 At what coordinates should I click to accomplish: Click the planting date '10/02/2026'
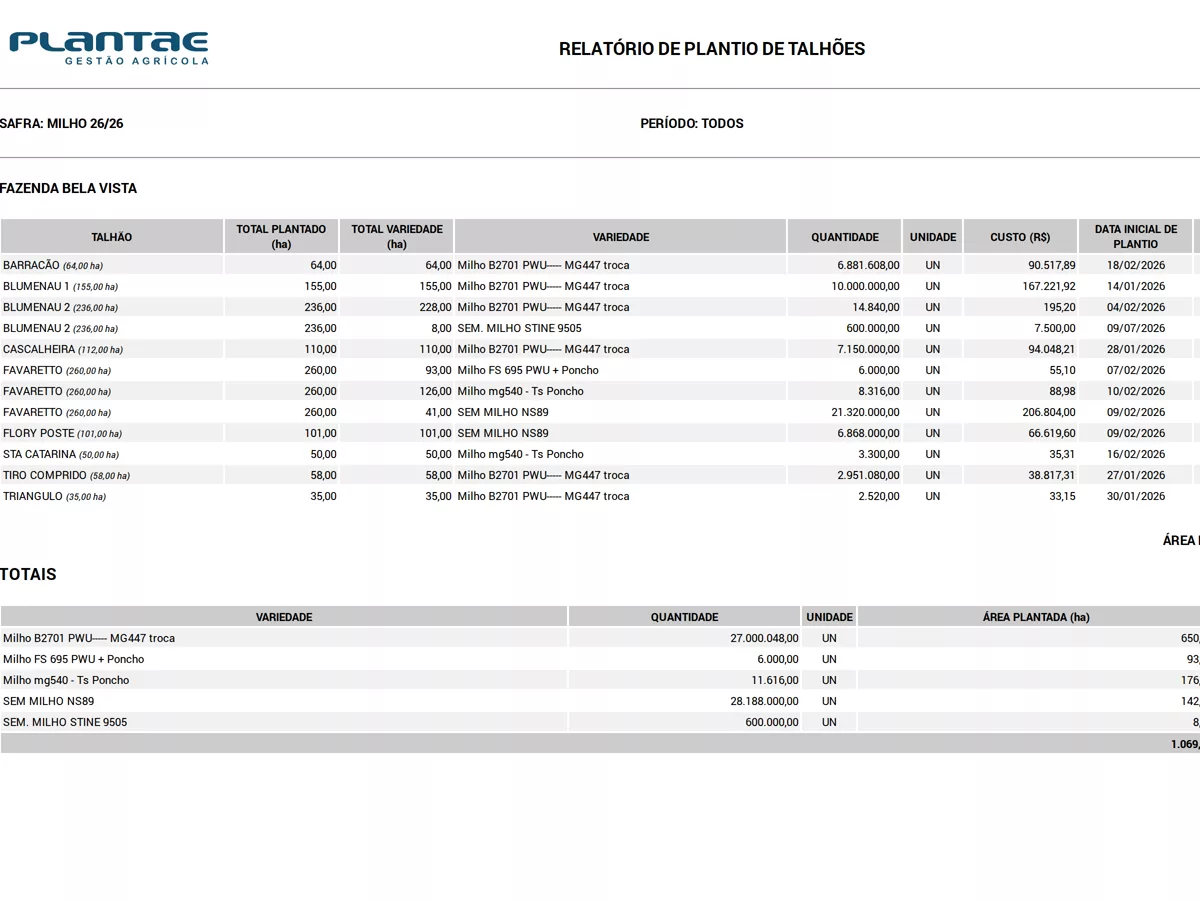pyautogui.click(x=1136, y=391)
